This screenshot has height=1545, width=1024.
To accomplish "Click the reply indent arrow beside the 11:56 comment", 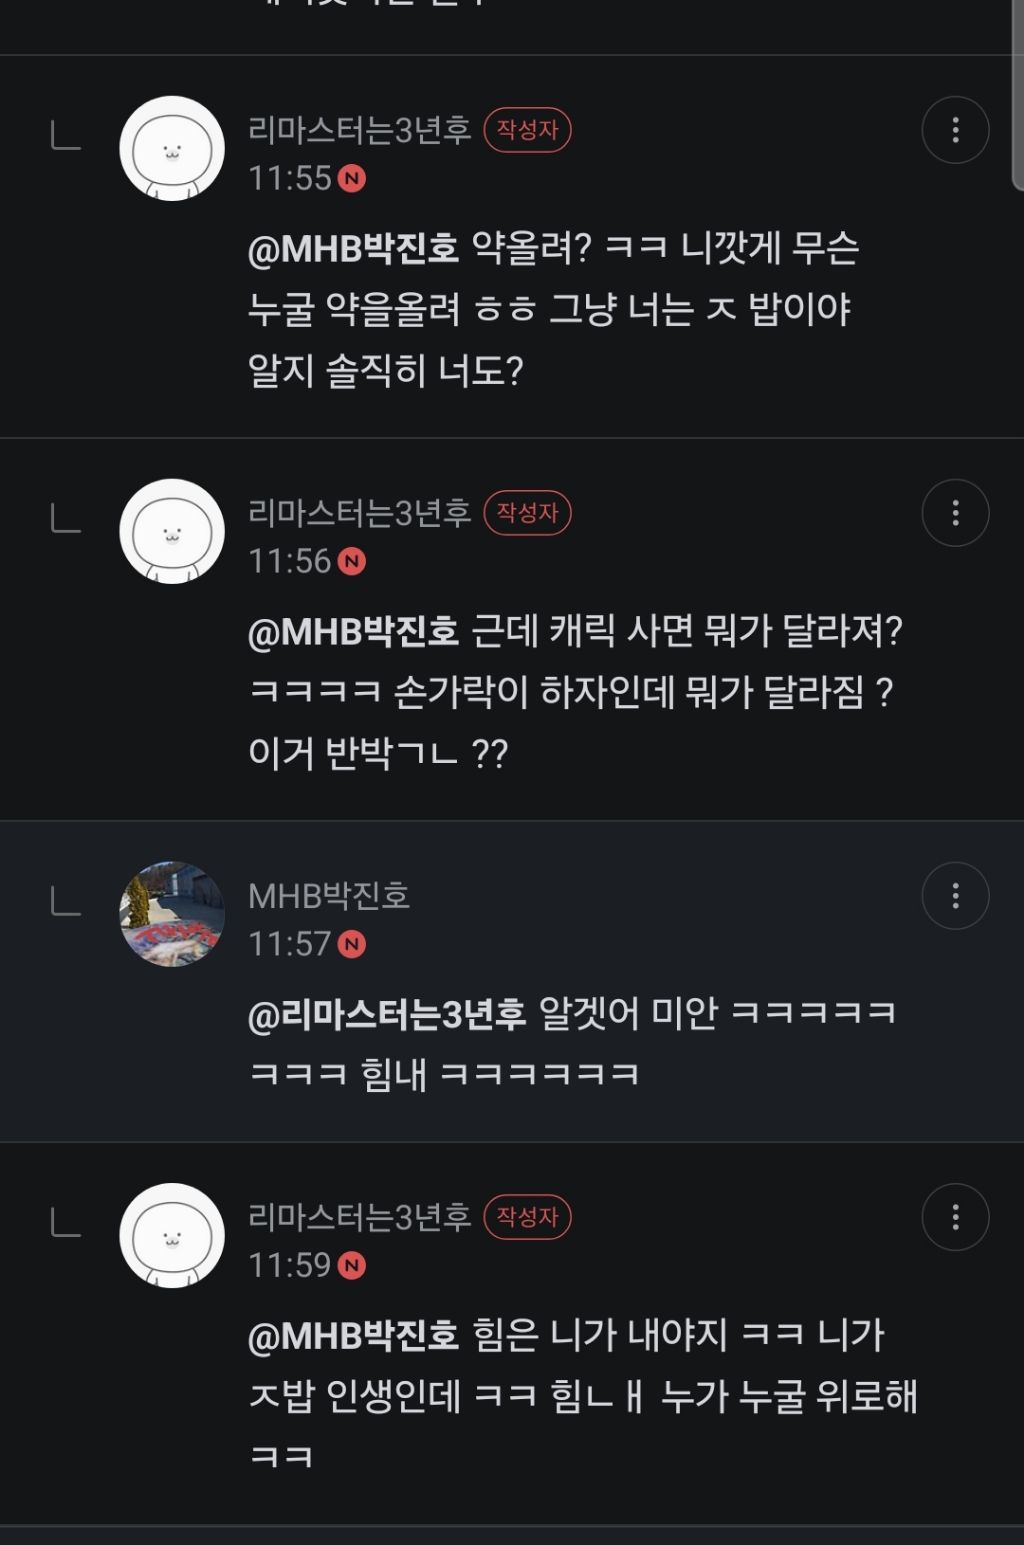I will 66,518.
